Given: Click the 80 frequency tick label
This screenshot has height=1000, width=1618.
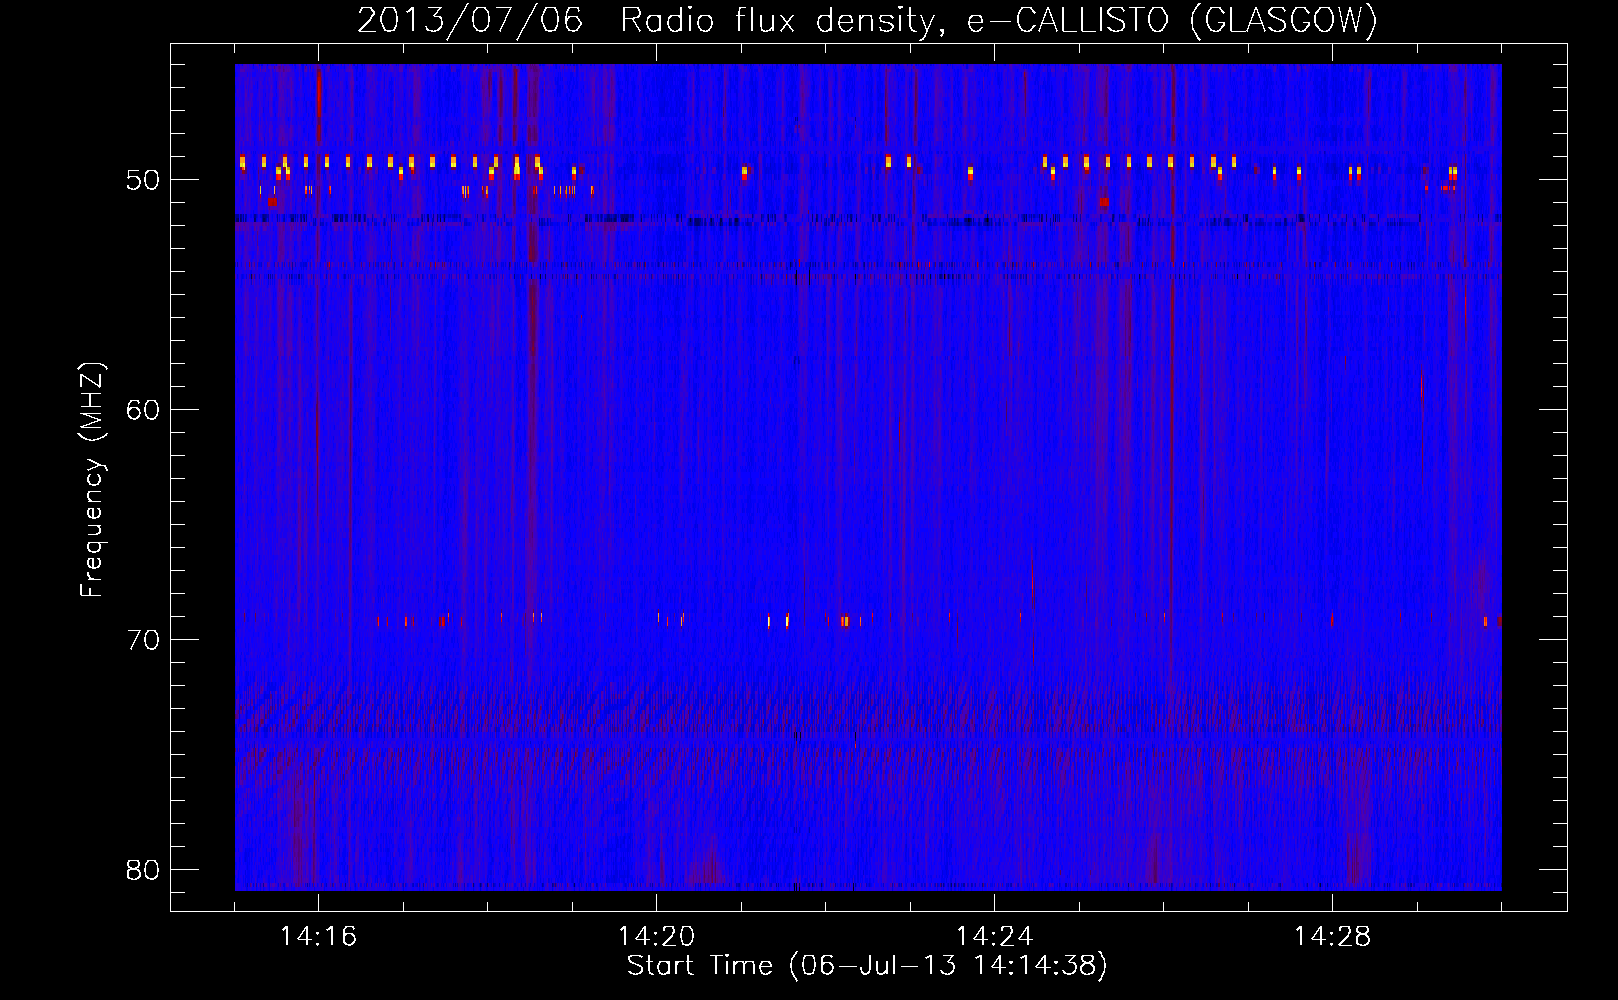Looking at the screenshot, I should [143, 870].
